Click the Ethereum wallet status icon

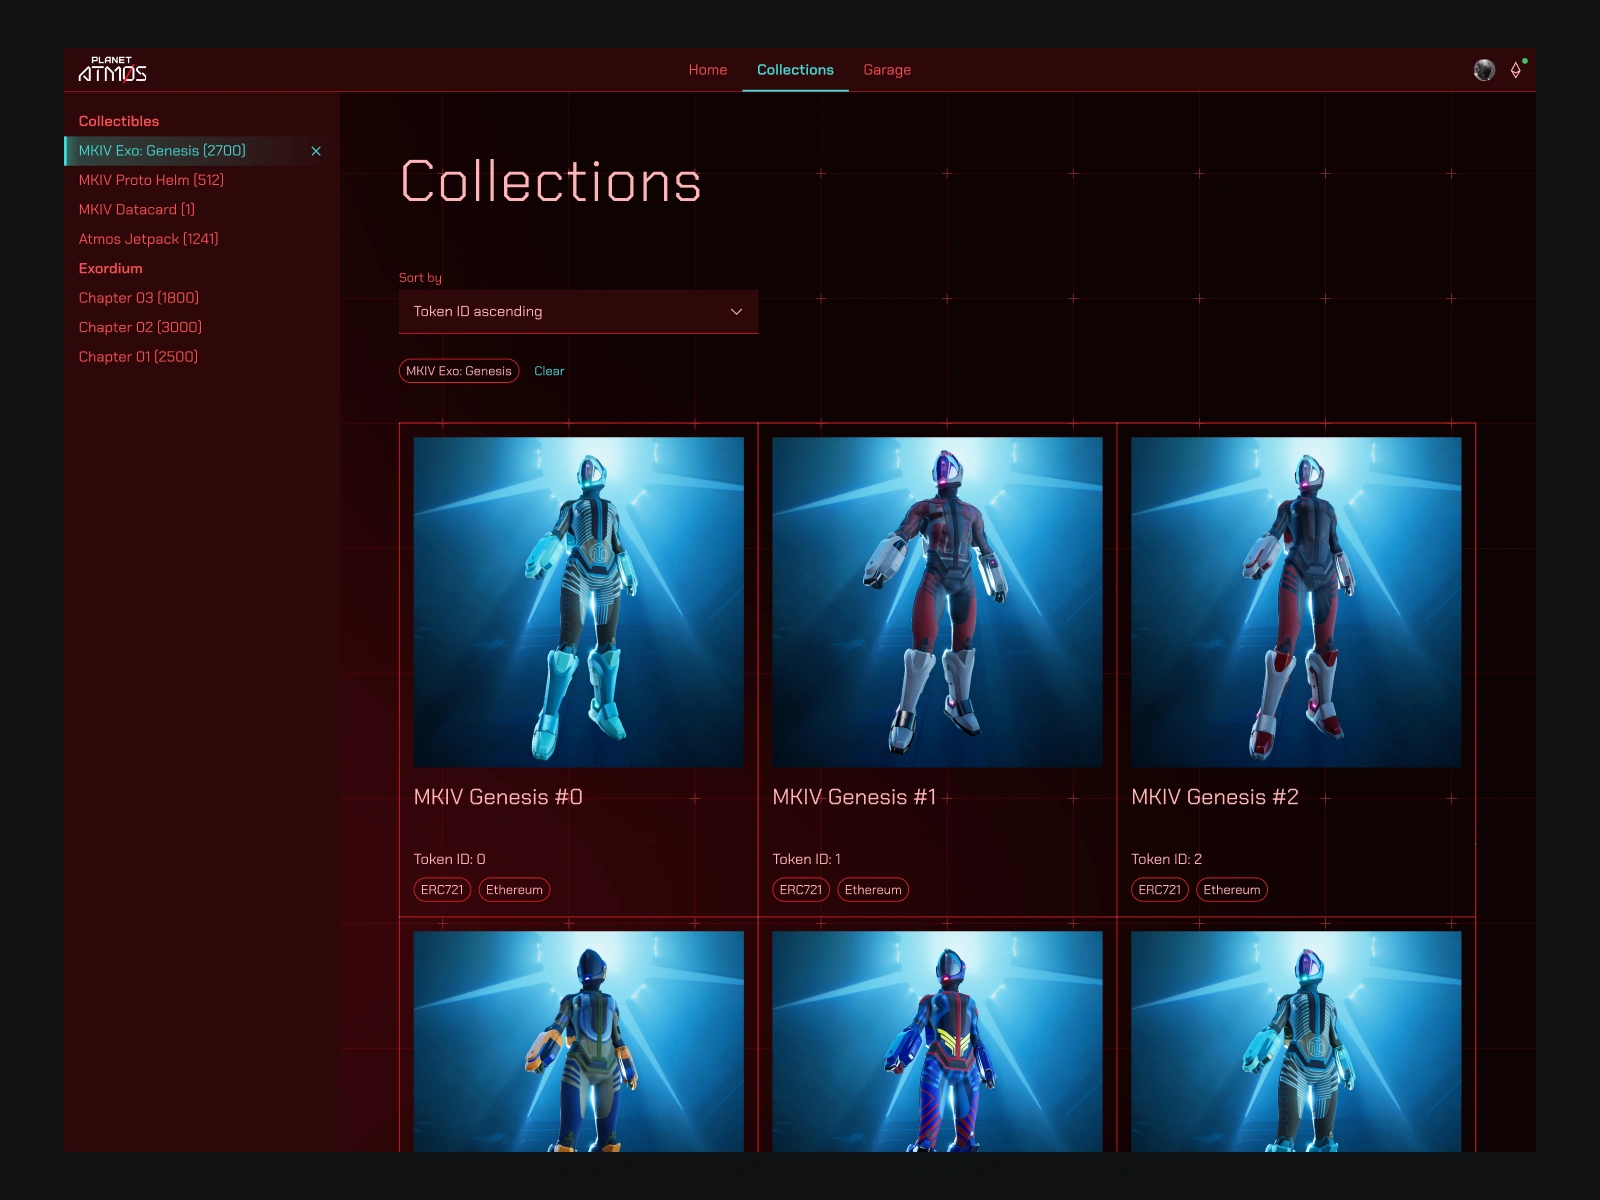pyautogui.click(x=1517, y=69)
